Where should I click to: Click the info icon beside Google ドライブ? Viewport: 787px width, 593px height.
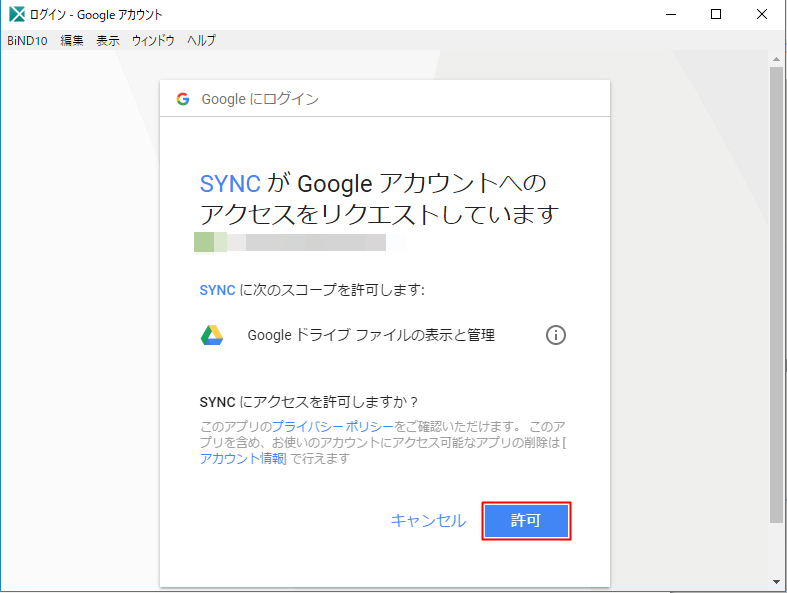[556, 335]
